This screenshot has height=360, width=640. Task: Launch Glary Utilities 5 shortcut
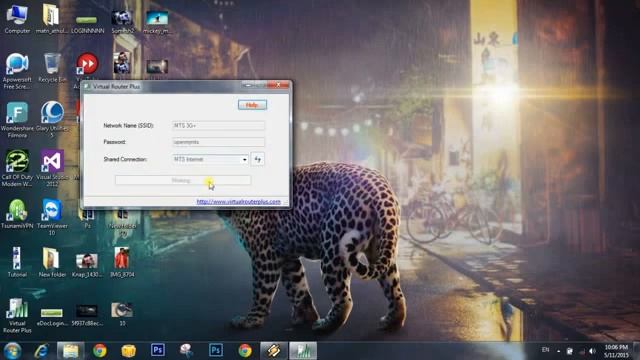pyautogui.click(x=52, y=120)
